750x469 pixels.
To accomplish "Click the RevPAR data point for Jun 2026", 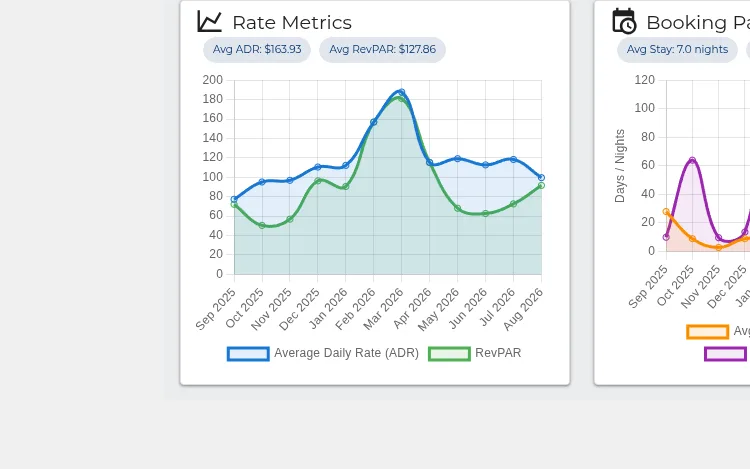I will coord(485,214).
